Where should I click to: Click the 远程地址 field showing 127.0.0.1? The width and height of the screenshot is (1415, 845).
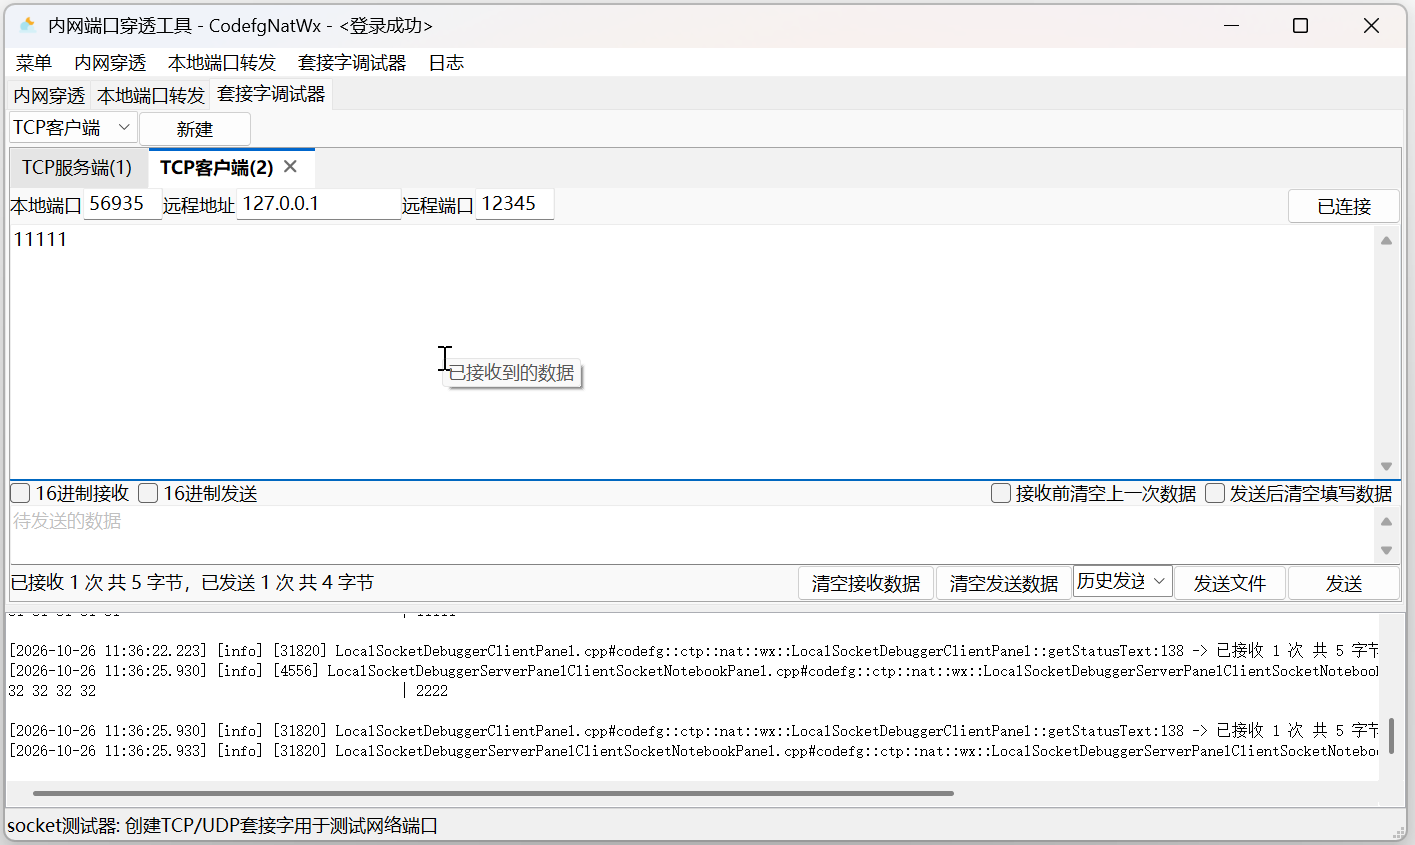point(318,204)
